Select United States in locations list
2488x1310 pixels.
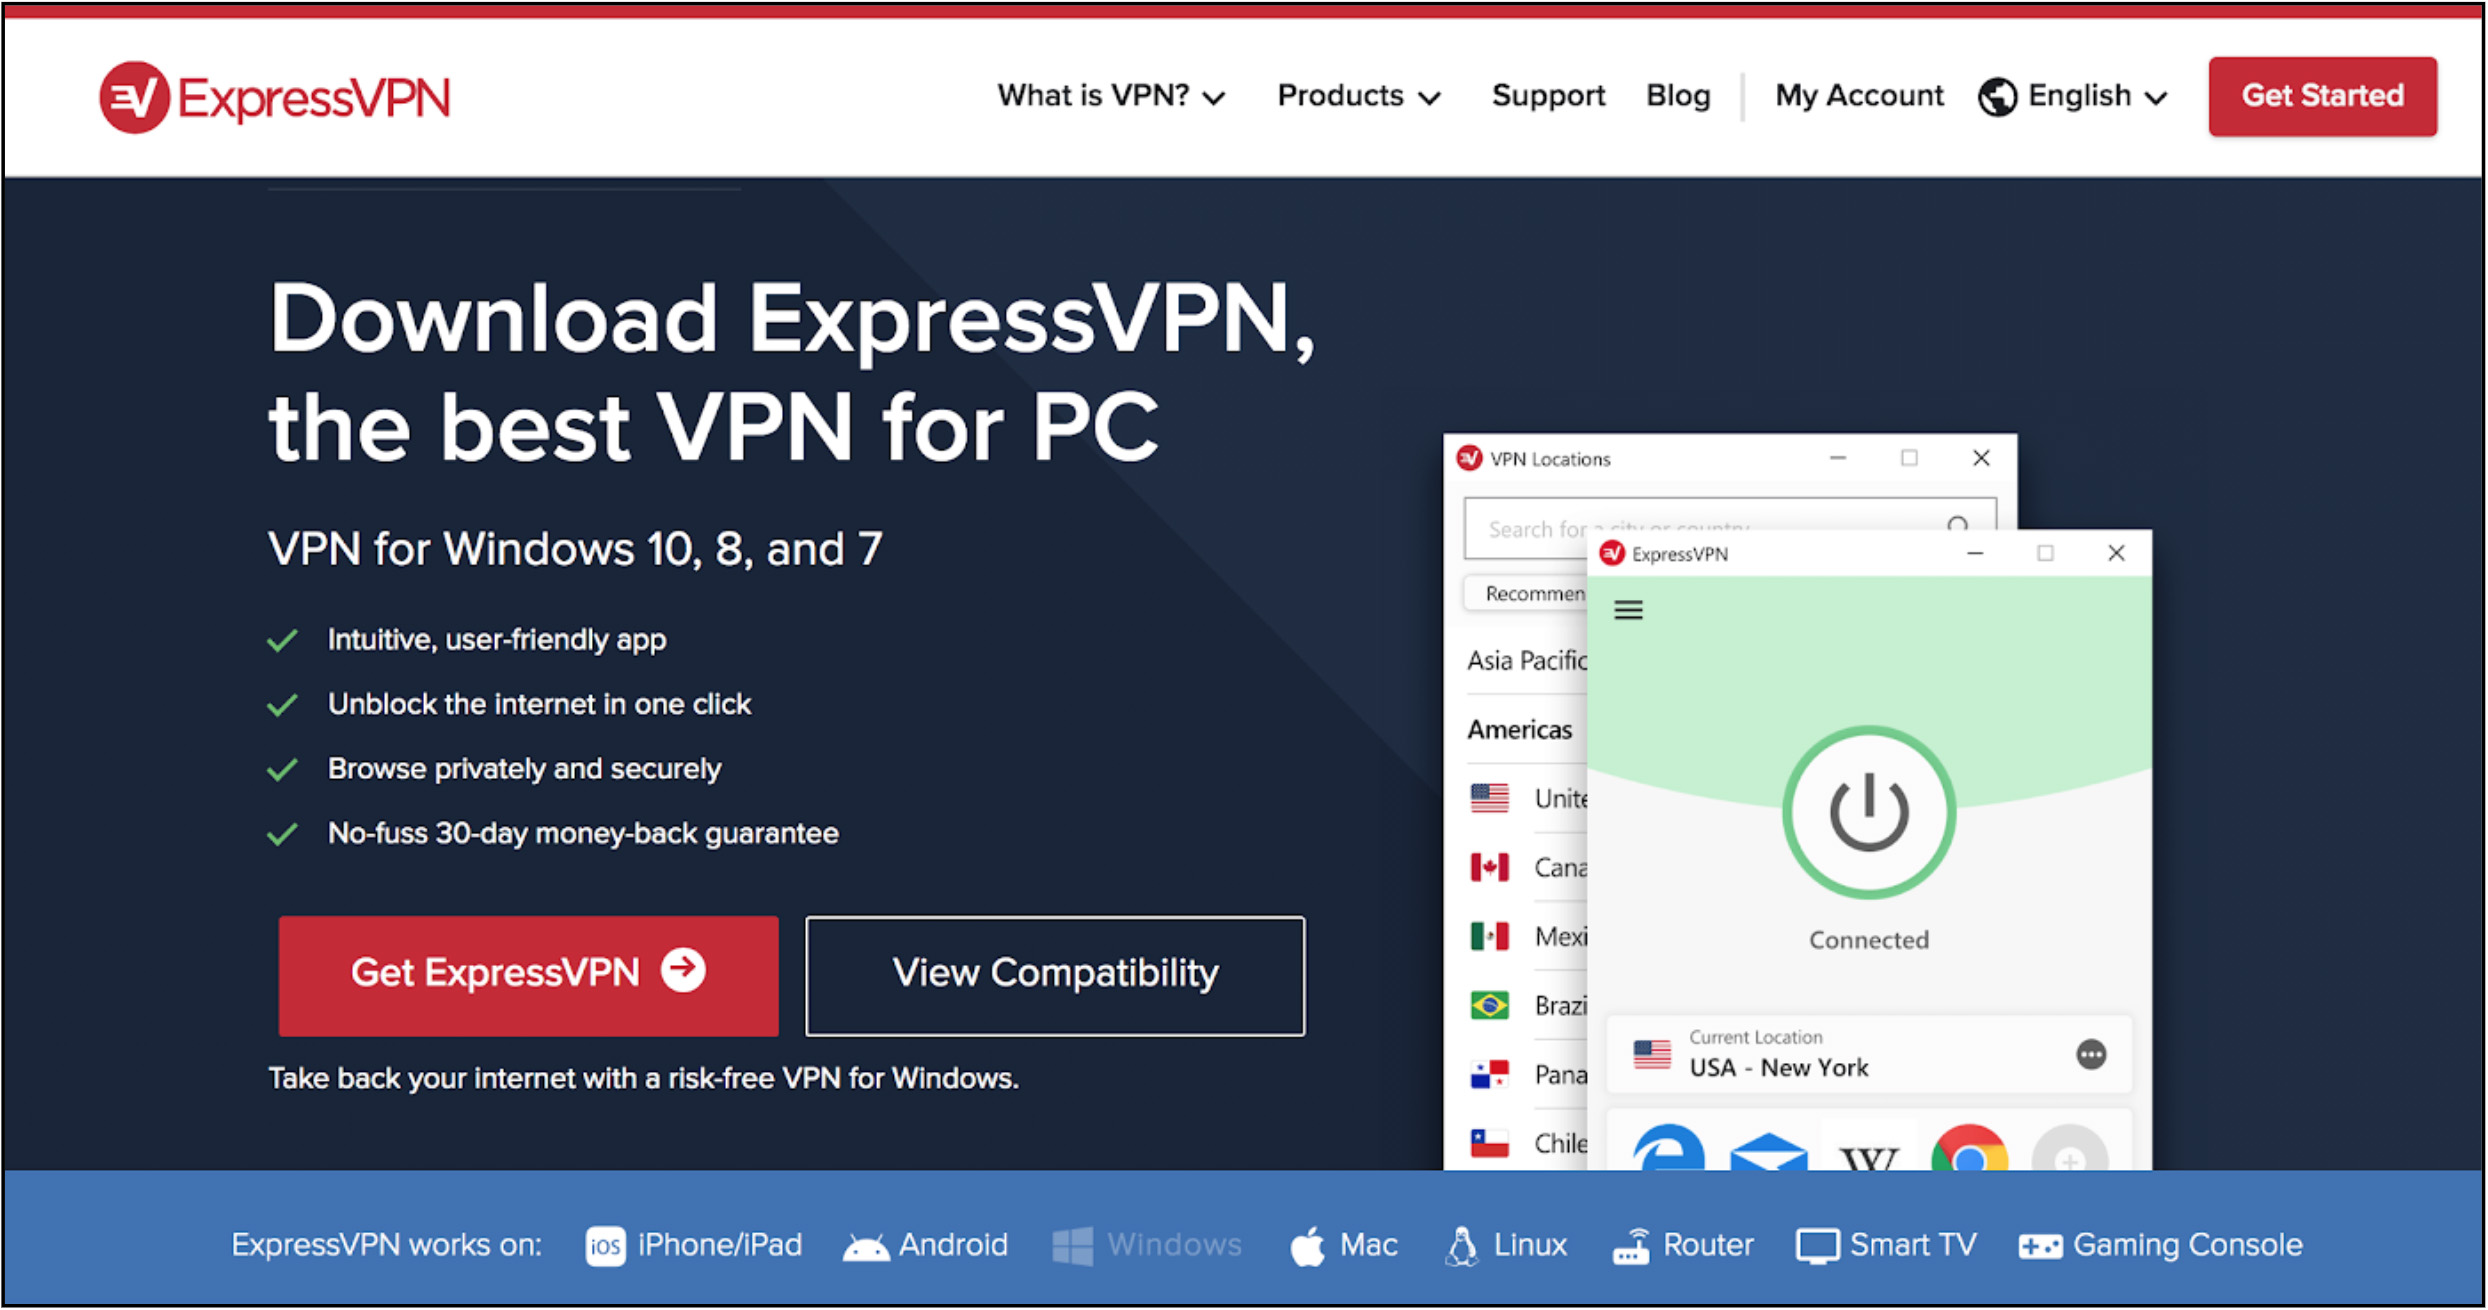[1528, 798]
